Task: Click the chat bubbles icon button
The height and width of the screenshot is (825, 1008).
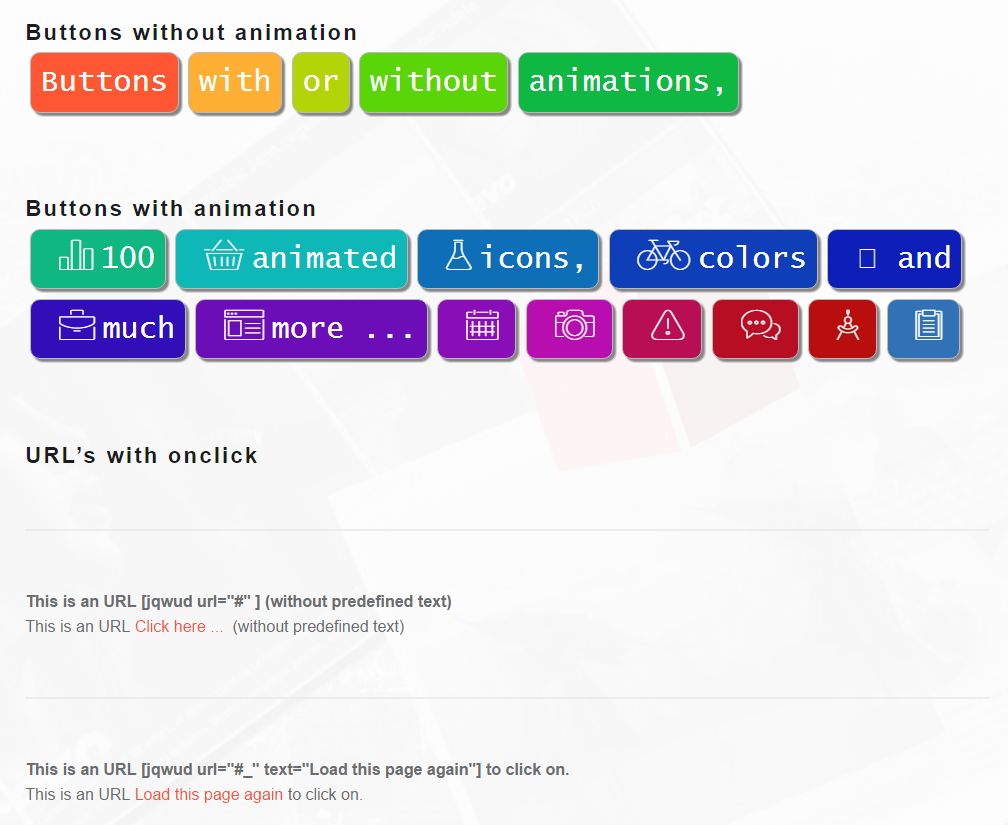Action: click(755, 329)
